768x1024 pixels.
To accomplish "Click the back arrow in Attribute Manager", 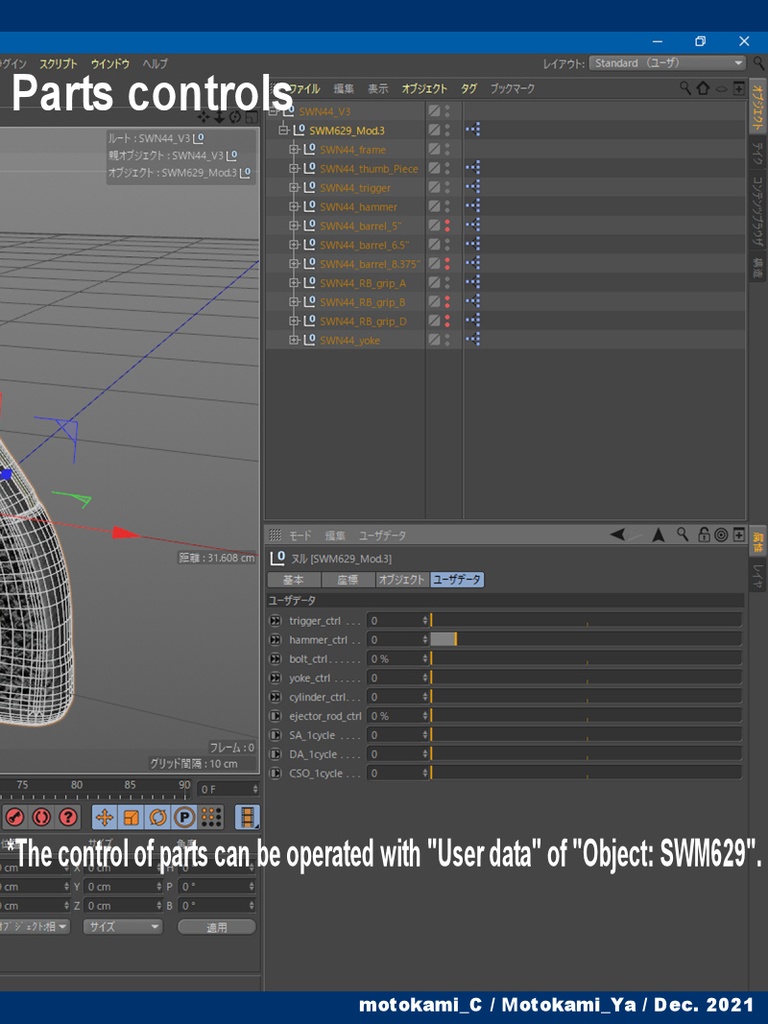I will tap(617, 535).
